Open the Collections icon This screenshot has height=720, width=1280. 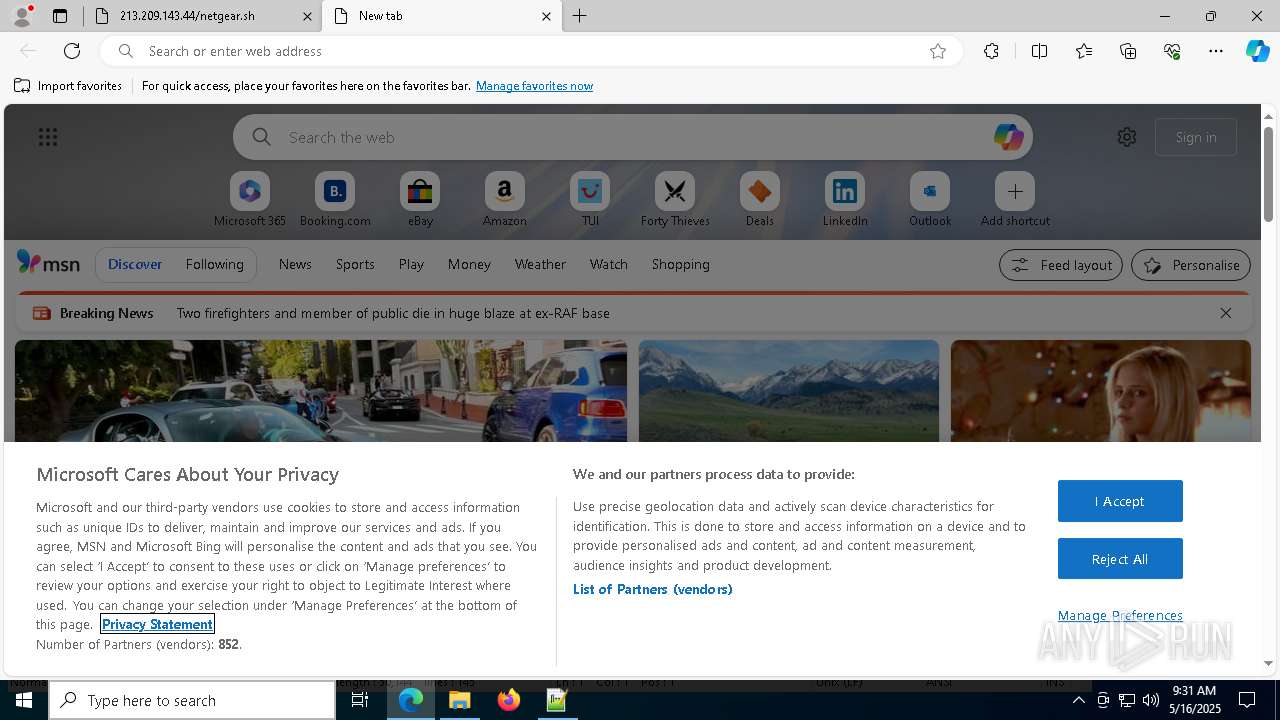1128,51
